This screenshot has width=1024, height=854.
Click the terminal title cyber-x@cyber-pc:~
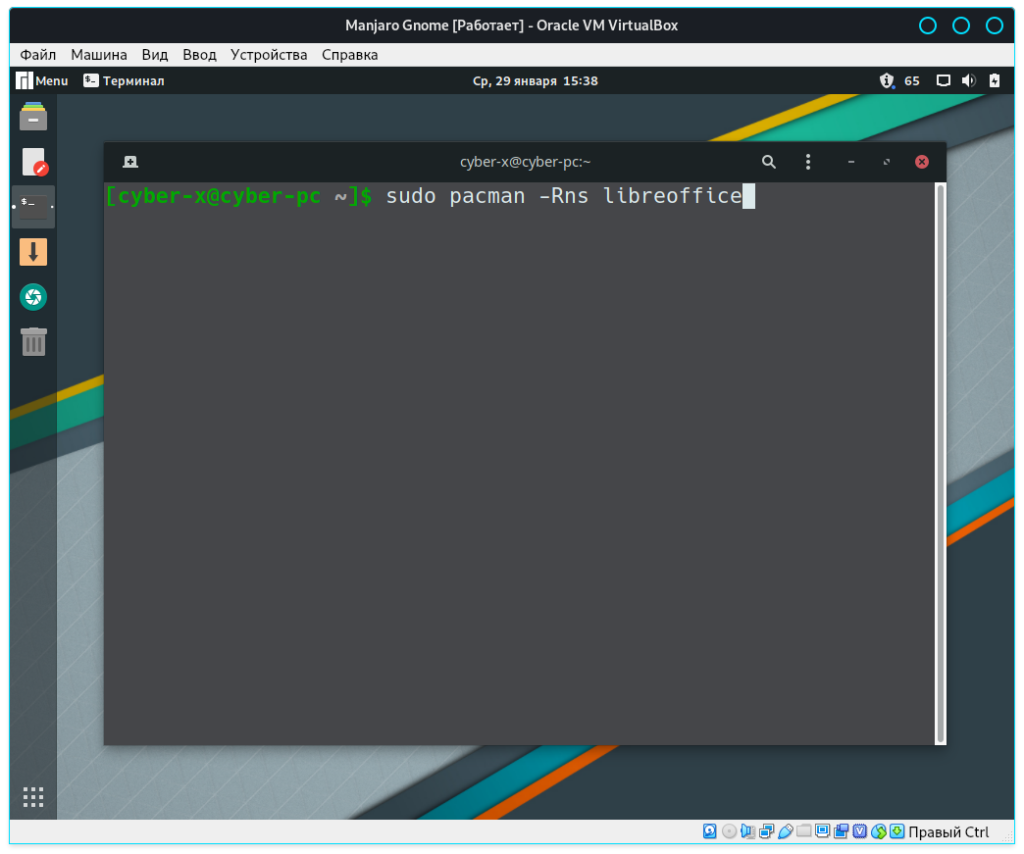(x=525, y=162)
